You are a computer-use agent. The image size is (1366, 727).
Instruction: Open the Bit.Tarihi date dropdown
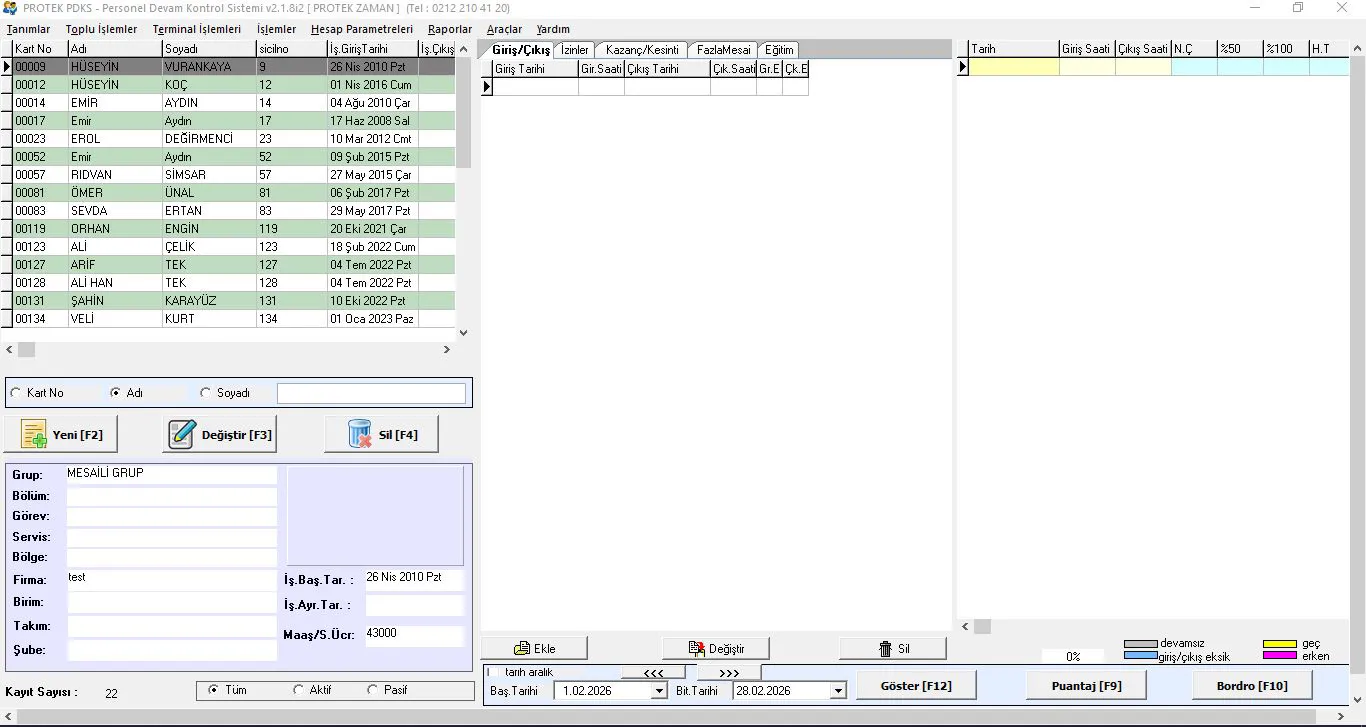[x=837, y=691]
